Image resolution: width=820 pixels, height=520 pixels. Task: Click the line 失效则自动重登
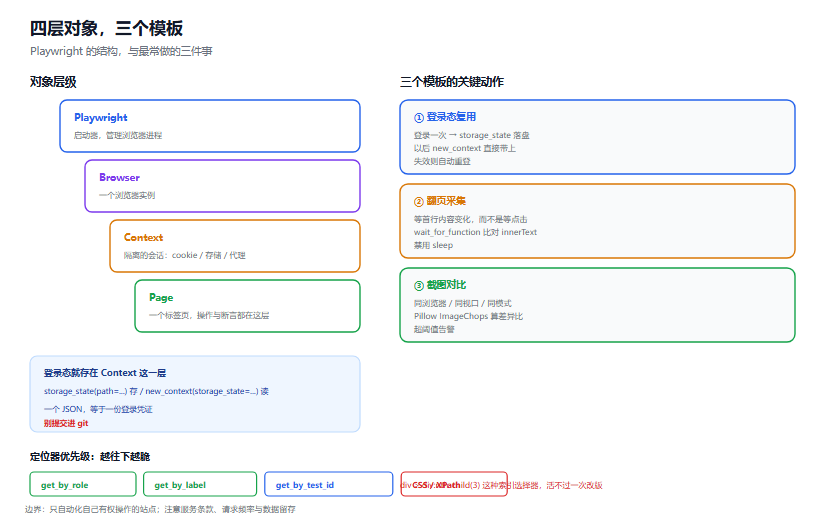(442, 162)
